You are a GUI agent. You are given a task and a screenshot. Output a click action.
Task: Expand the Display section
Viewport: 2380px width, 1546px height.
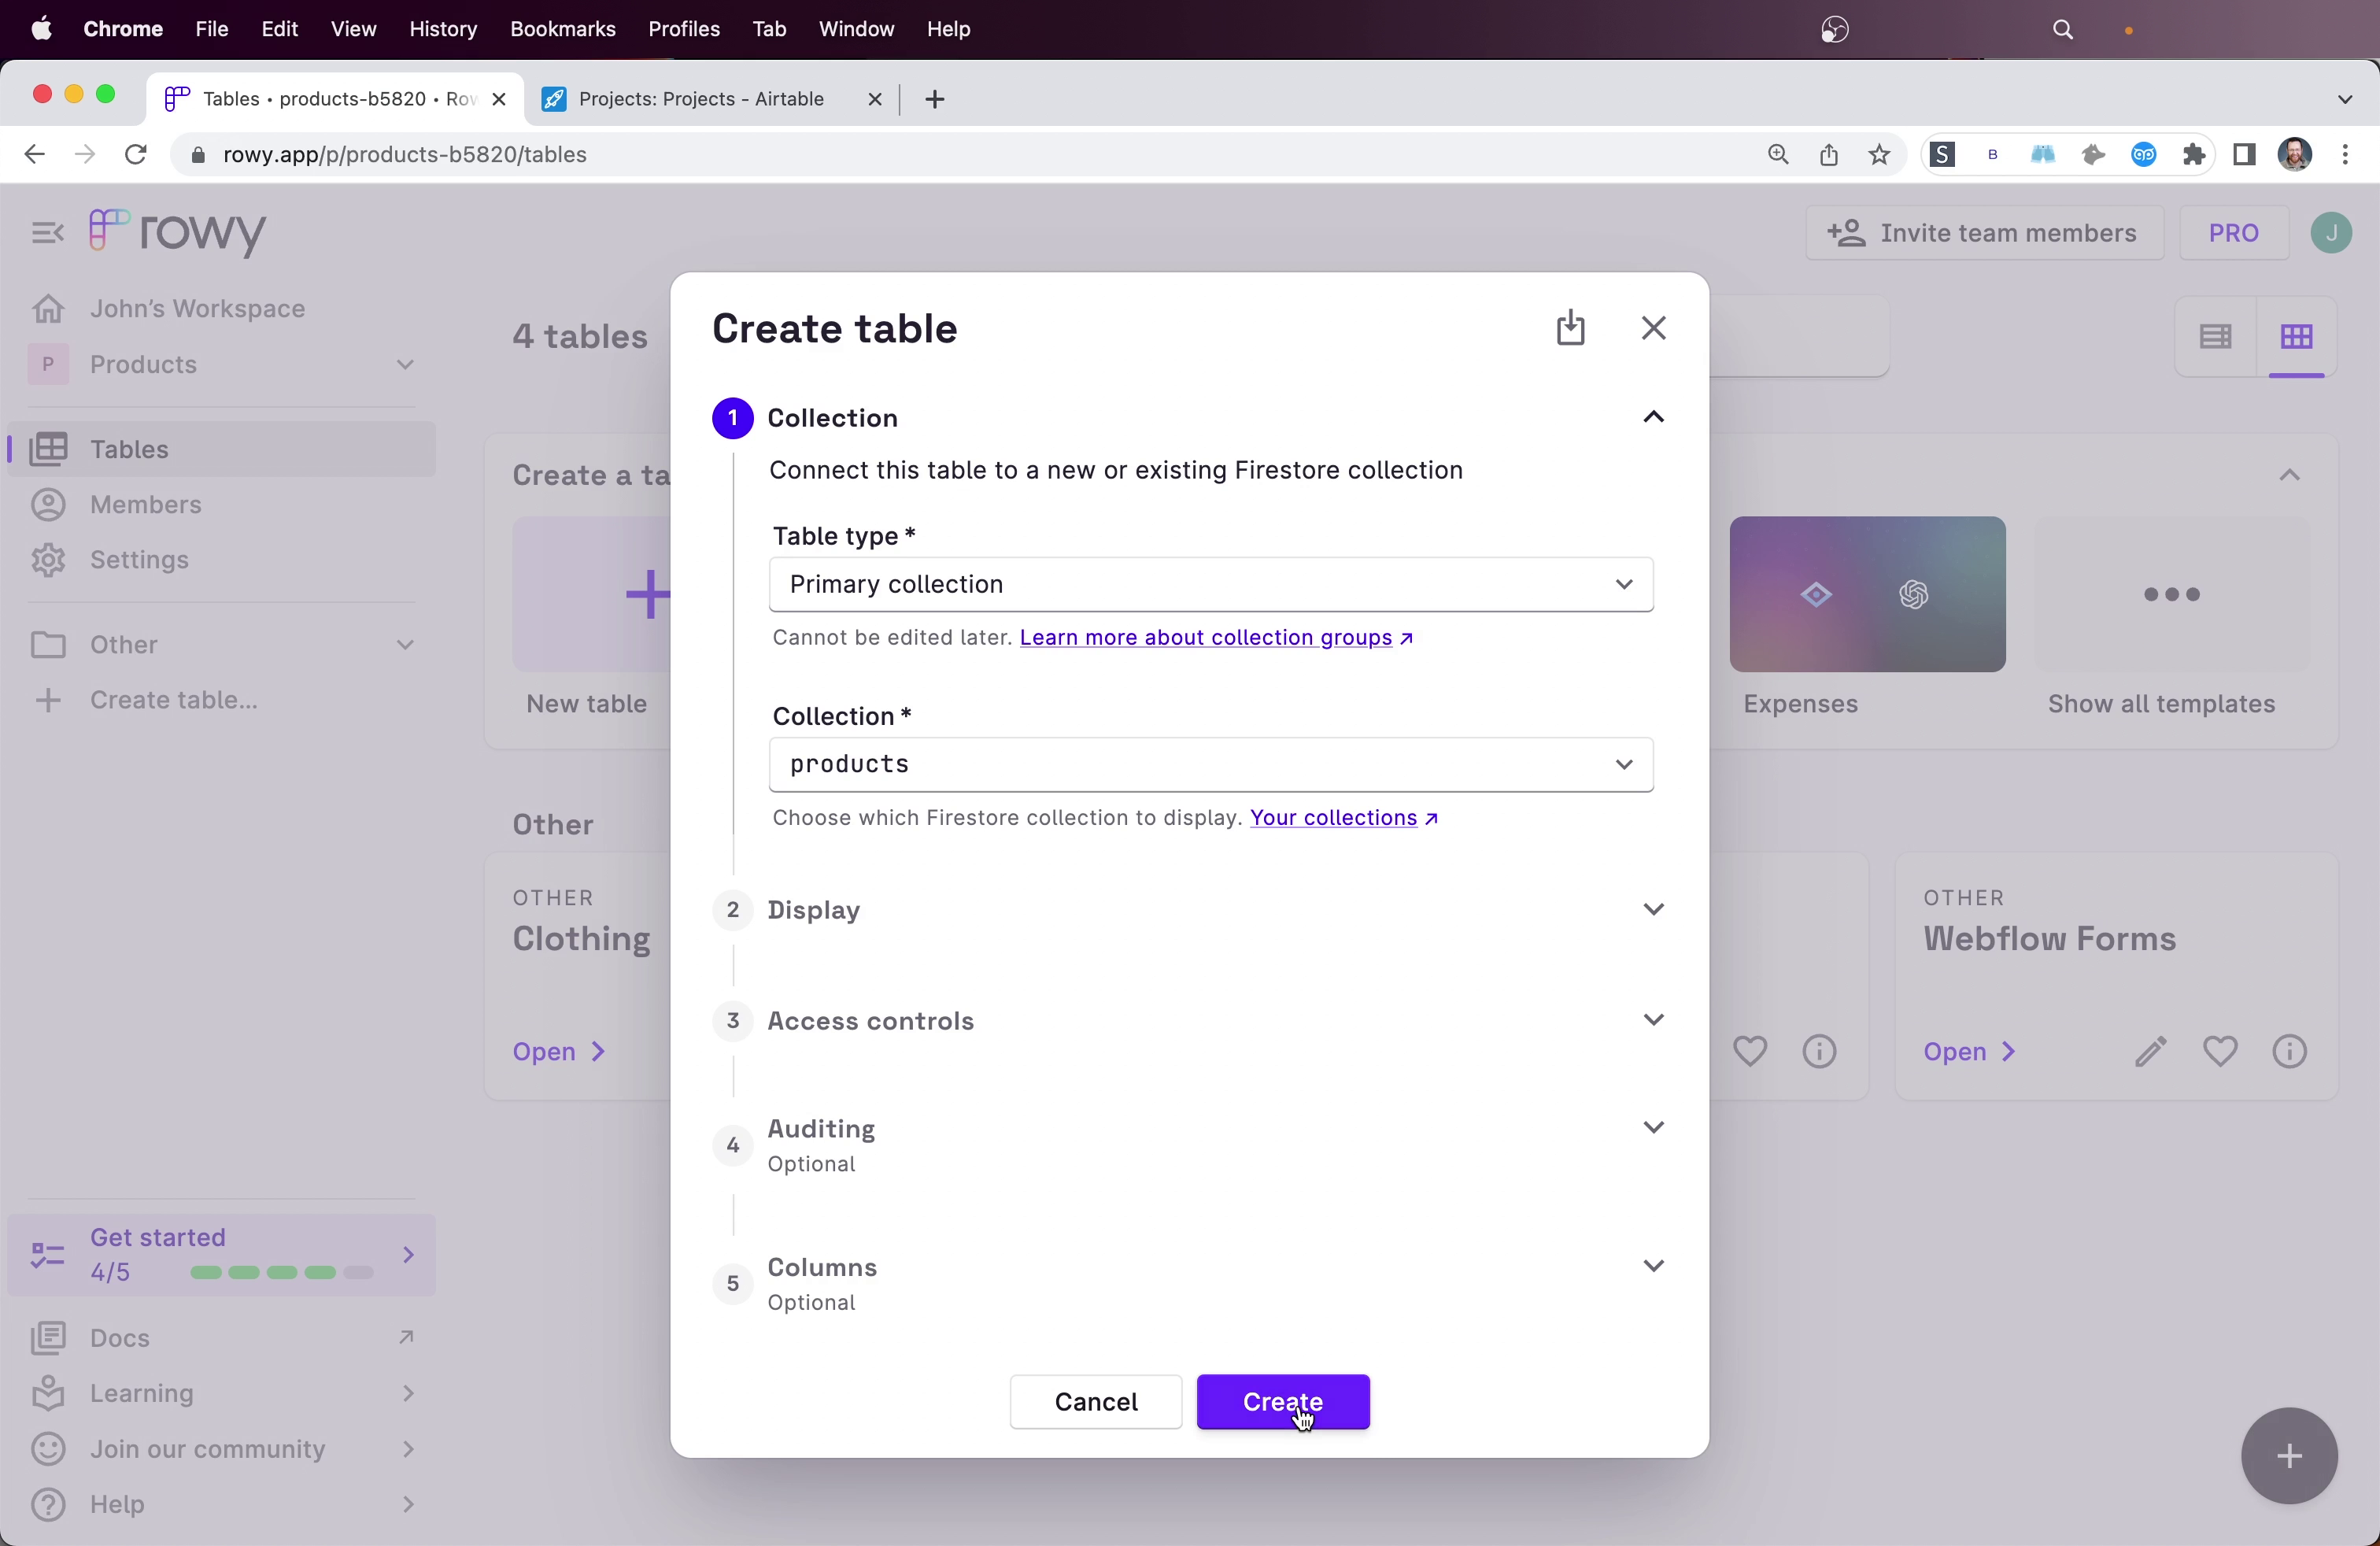pos(1650,909)
